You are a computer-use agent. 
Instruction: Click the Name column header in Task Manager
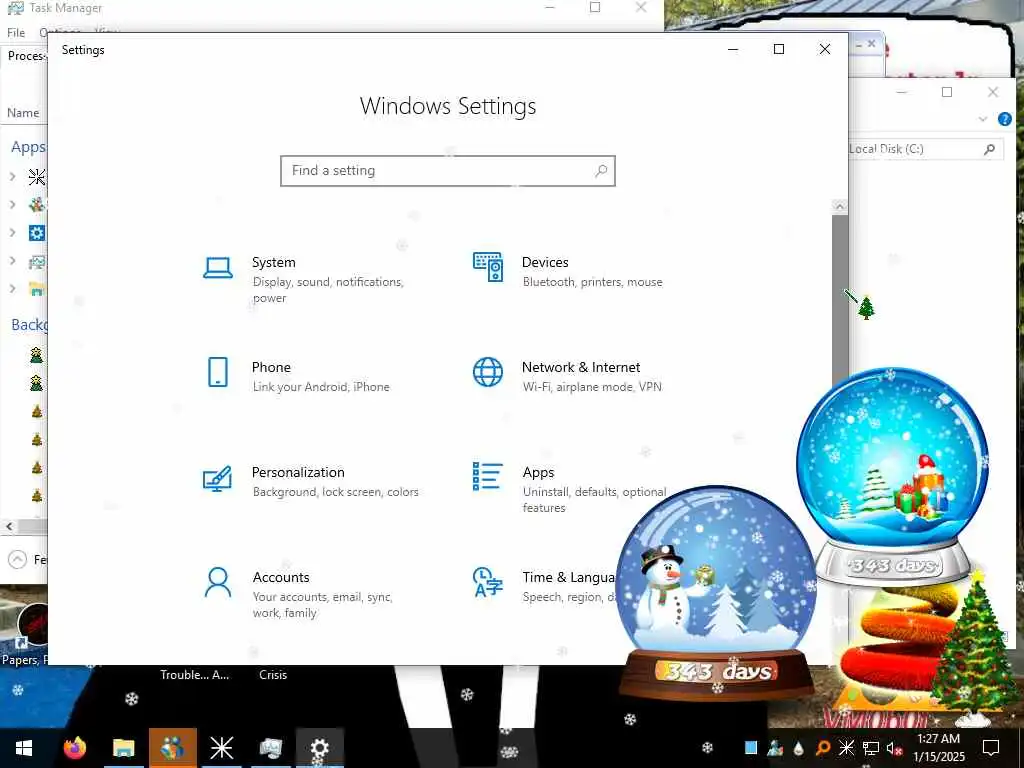pos(23,112)
